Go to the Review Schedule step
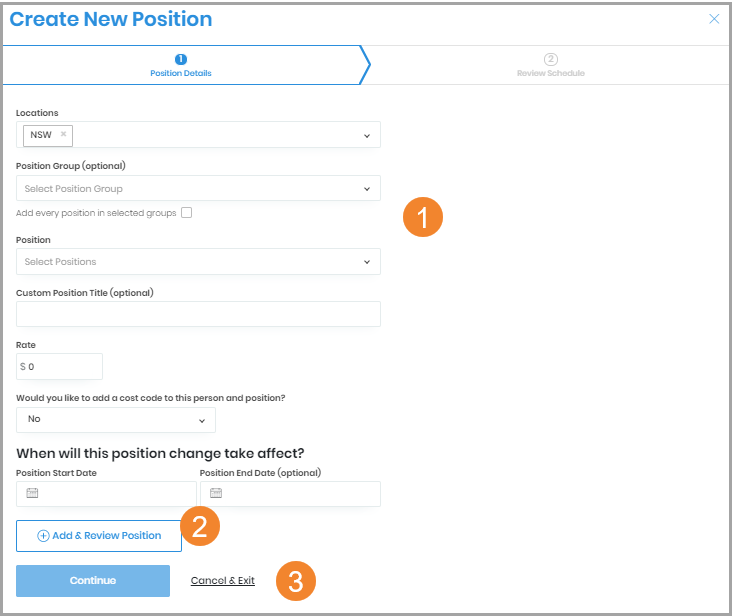Viewport: 732px width, 616px height. coord(551,73)
